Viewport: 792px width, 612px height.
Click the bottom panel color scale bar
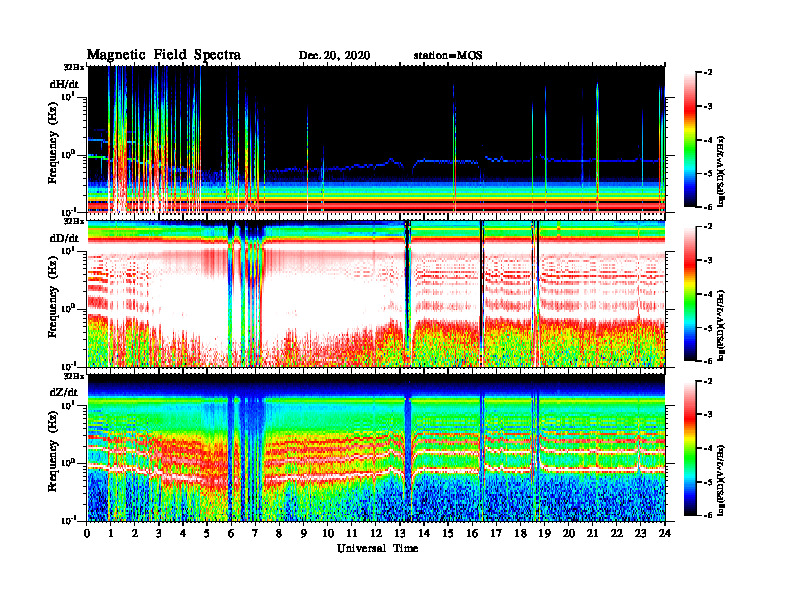[x=690, y=448]
